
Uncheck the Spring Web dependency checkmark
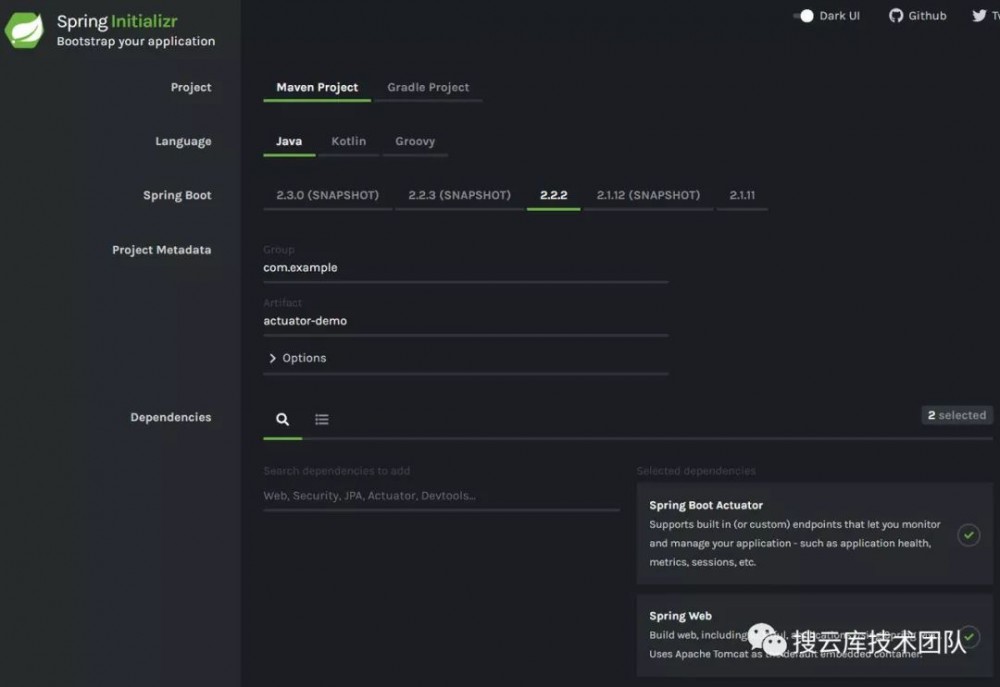(968, 637)
